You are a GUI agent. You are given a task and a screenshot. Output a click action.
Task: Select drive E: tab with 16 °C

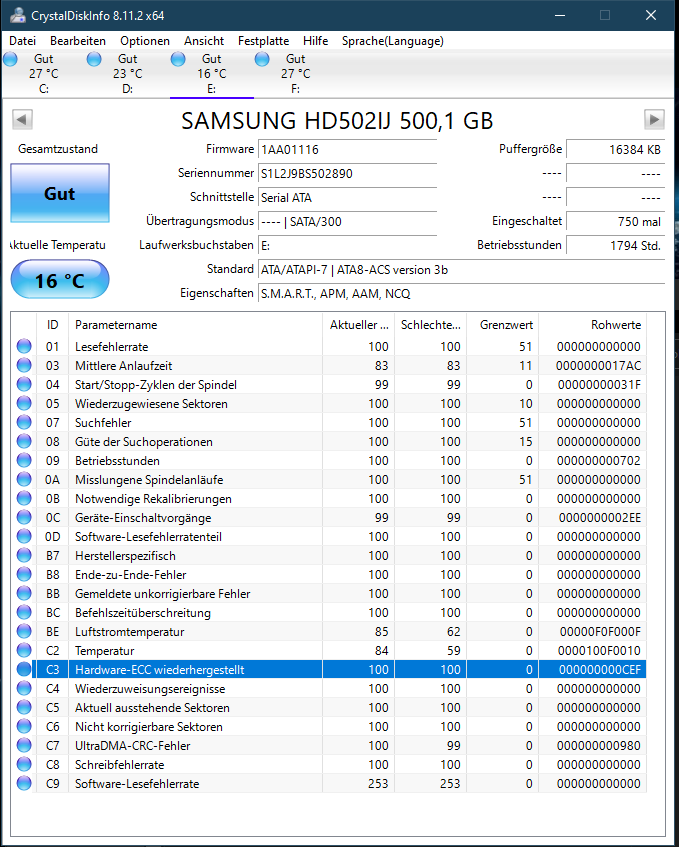tap(212, 74)
